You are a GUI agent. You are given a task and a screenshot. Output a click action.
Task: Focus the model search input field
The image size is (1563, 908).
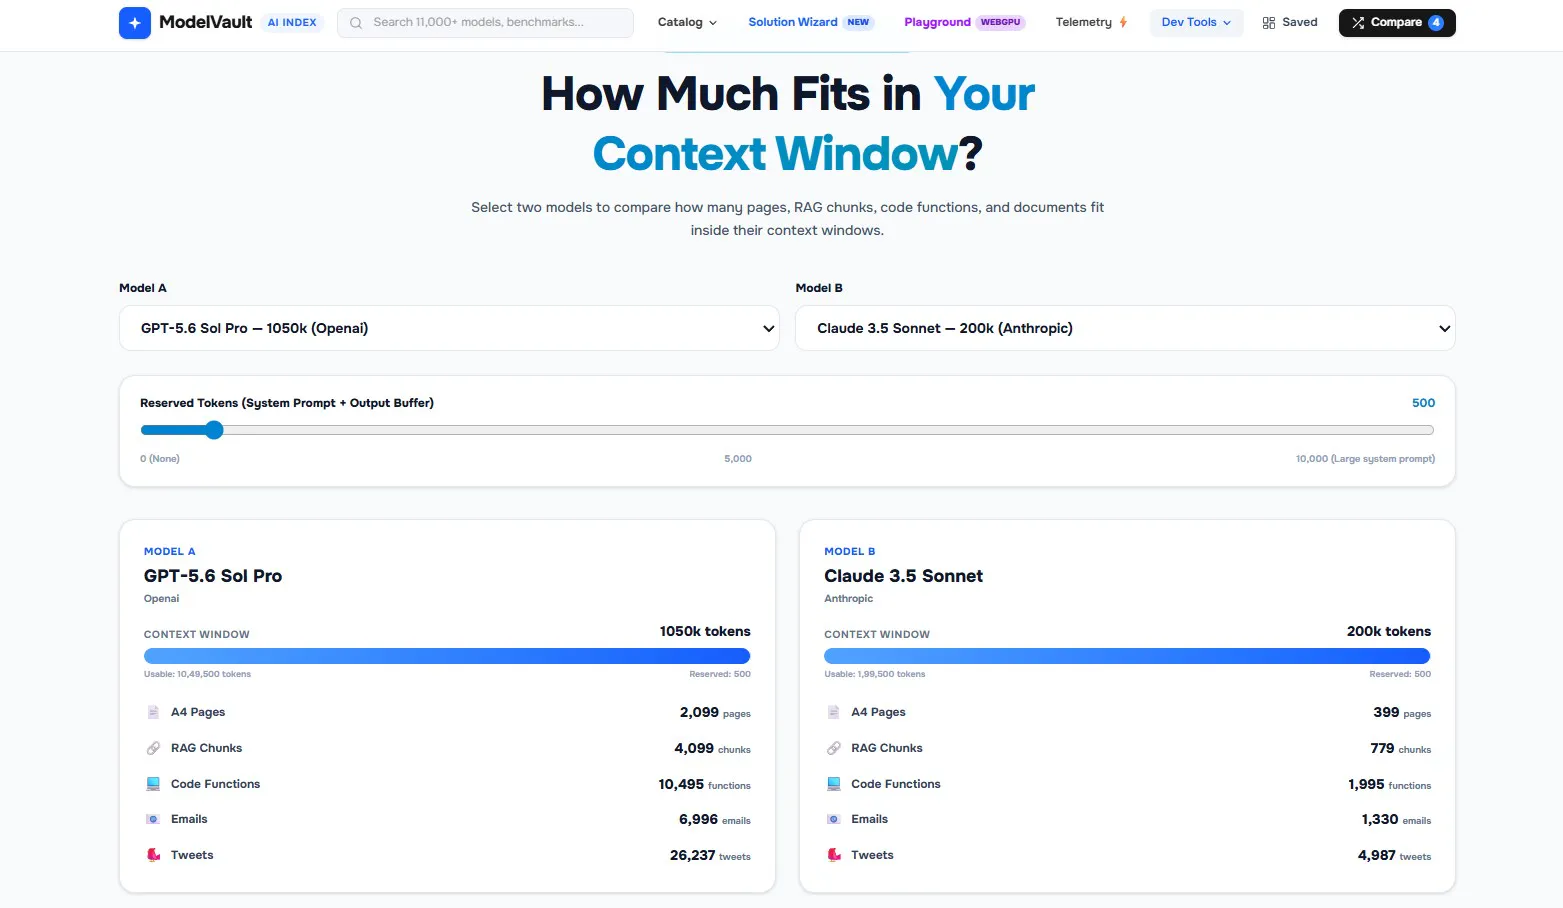[485, 23]
